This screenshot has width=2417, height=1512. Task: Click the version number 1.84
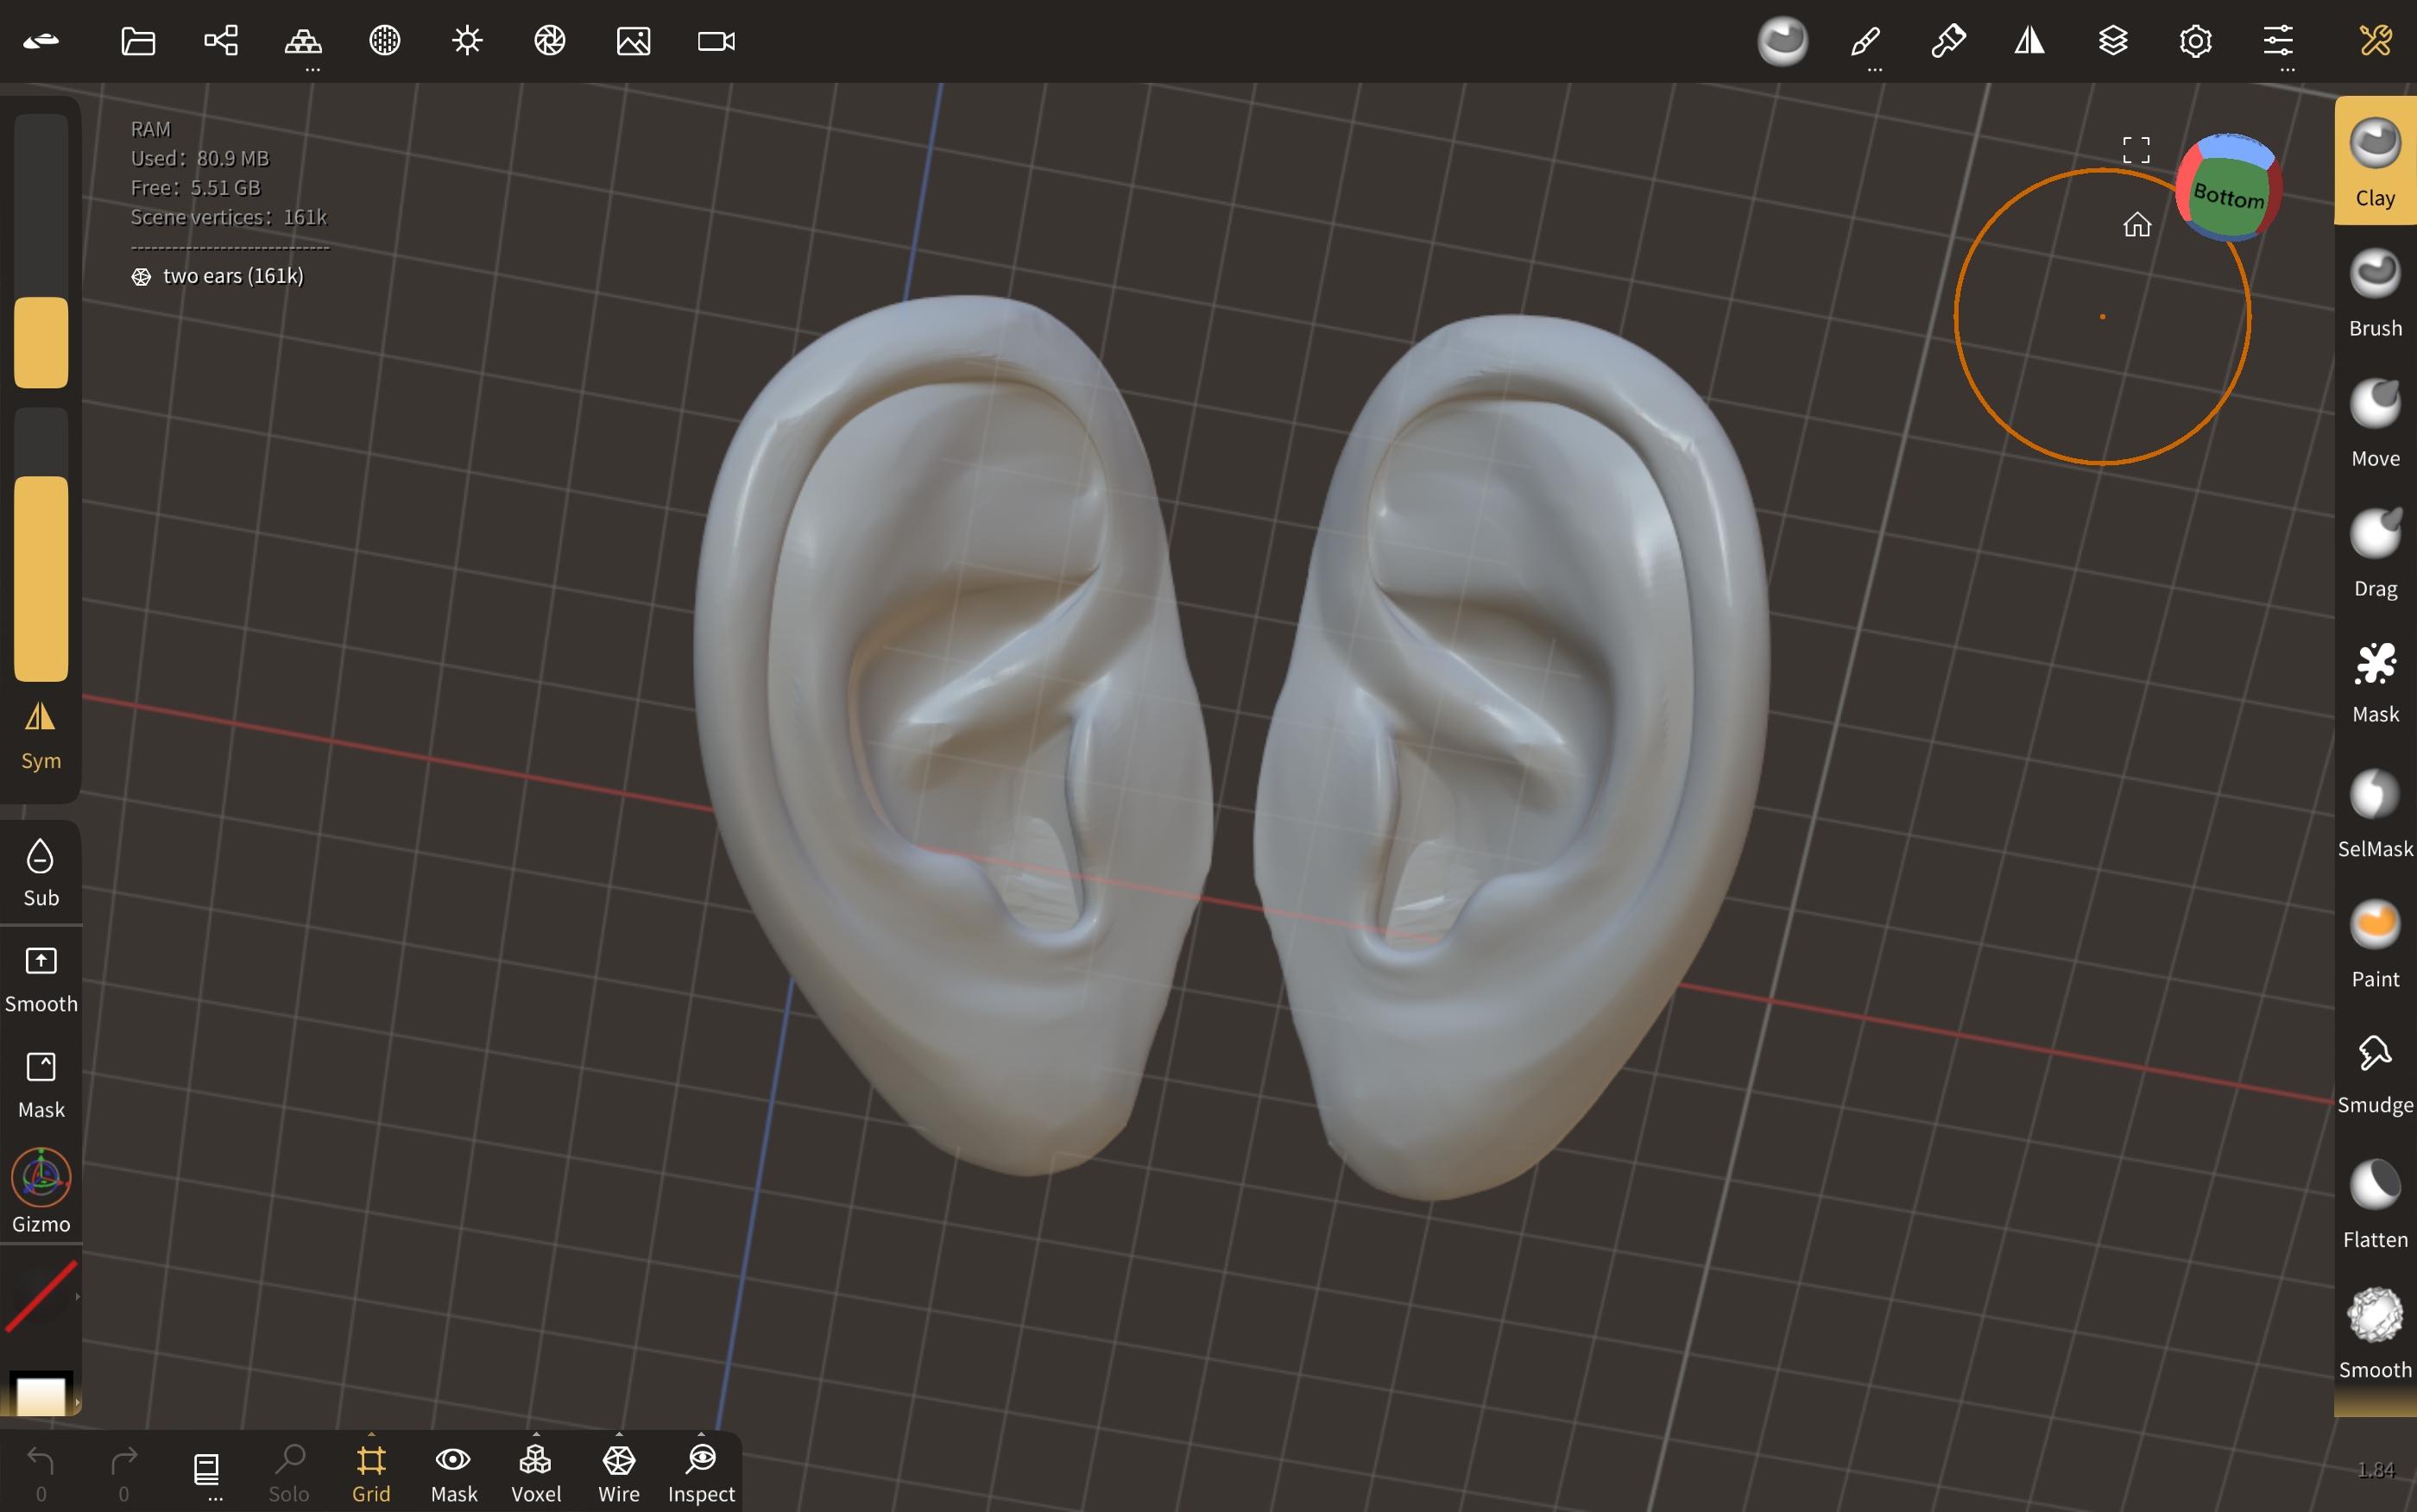(2376, 1469)
